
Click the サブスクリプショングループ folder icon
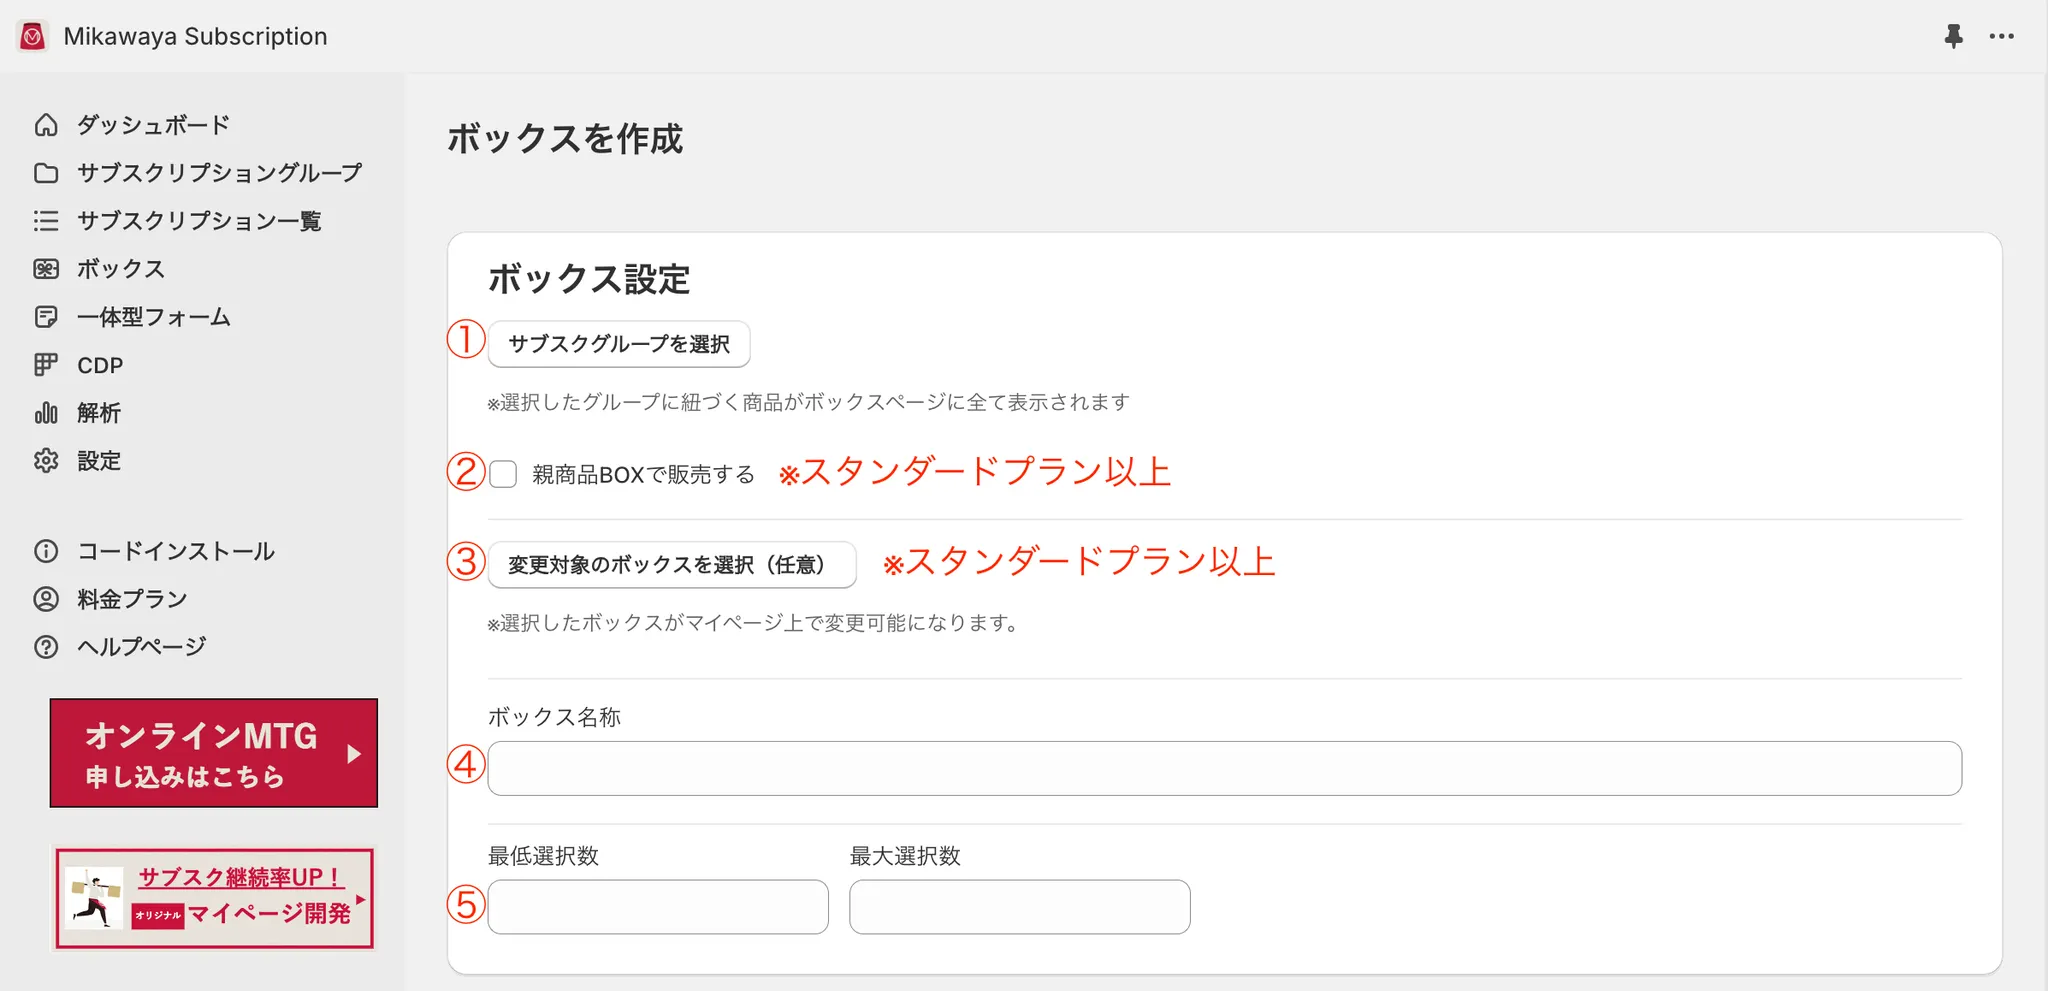click(46, 173)
